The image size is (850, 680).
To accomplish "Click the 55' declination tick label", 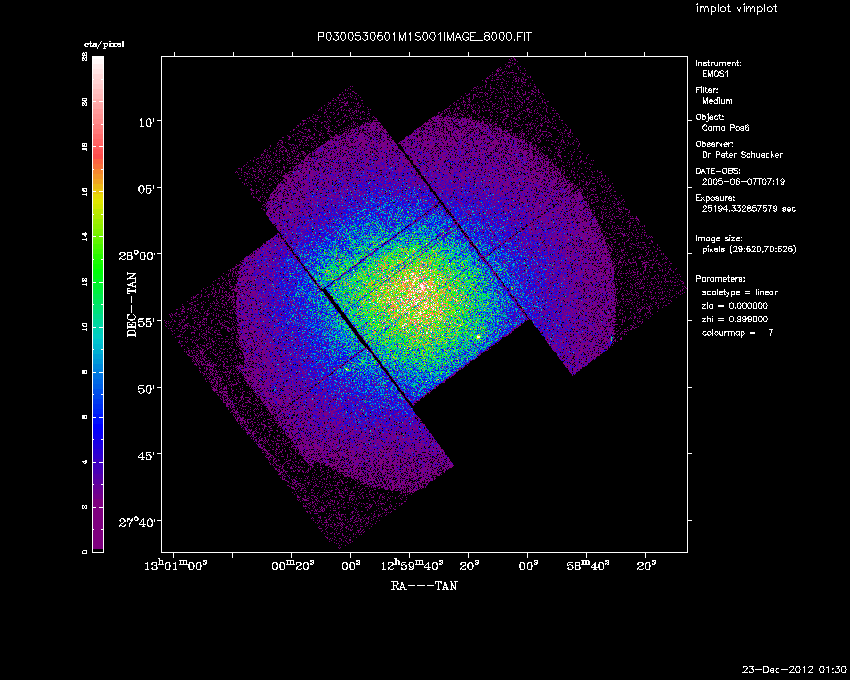I will (146, 322).
